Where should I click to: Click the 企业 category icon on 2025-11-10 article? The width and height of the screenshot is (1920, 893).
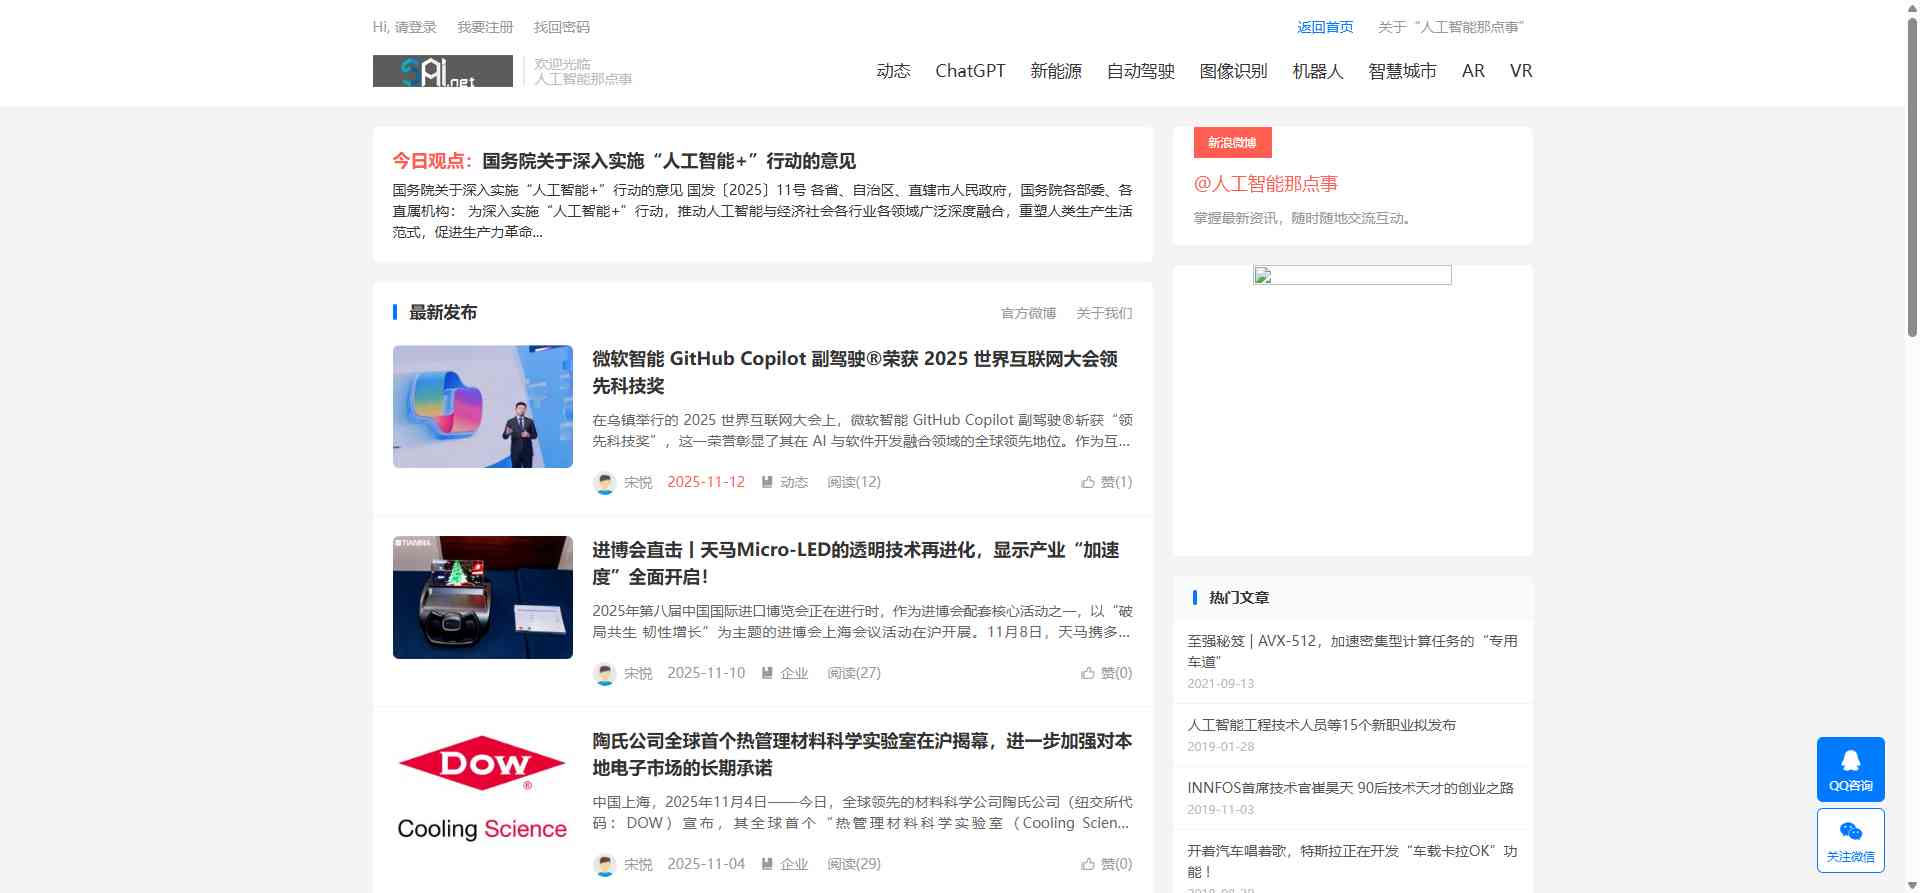point(767,673)
